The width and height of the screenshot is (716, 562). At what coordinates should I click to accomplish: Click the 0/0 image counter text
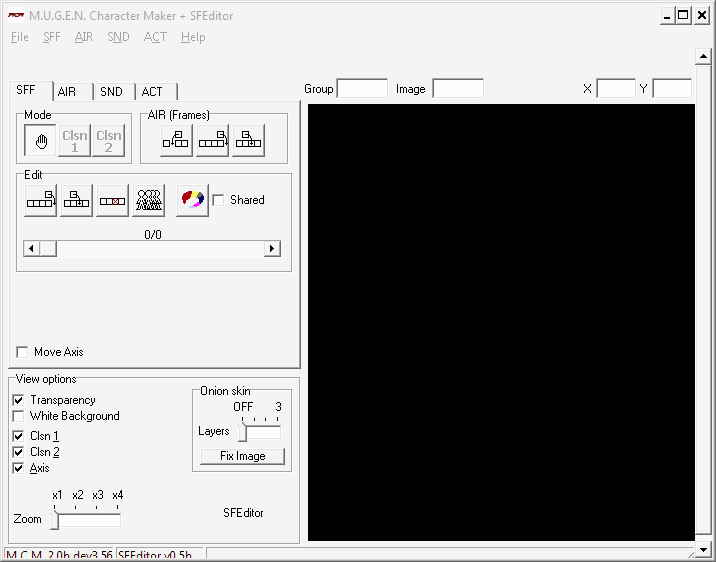point(153,235)
